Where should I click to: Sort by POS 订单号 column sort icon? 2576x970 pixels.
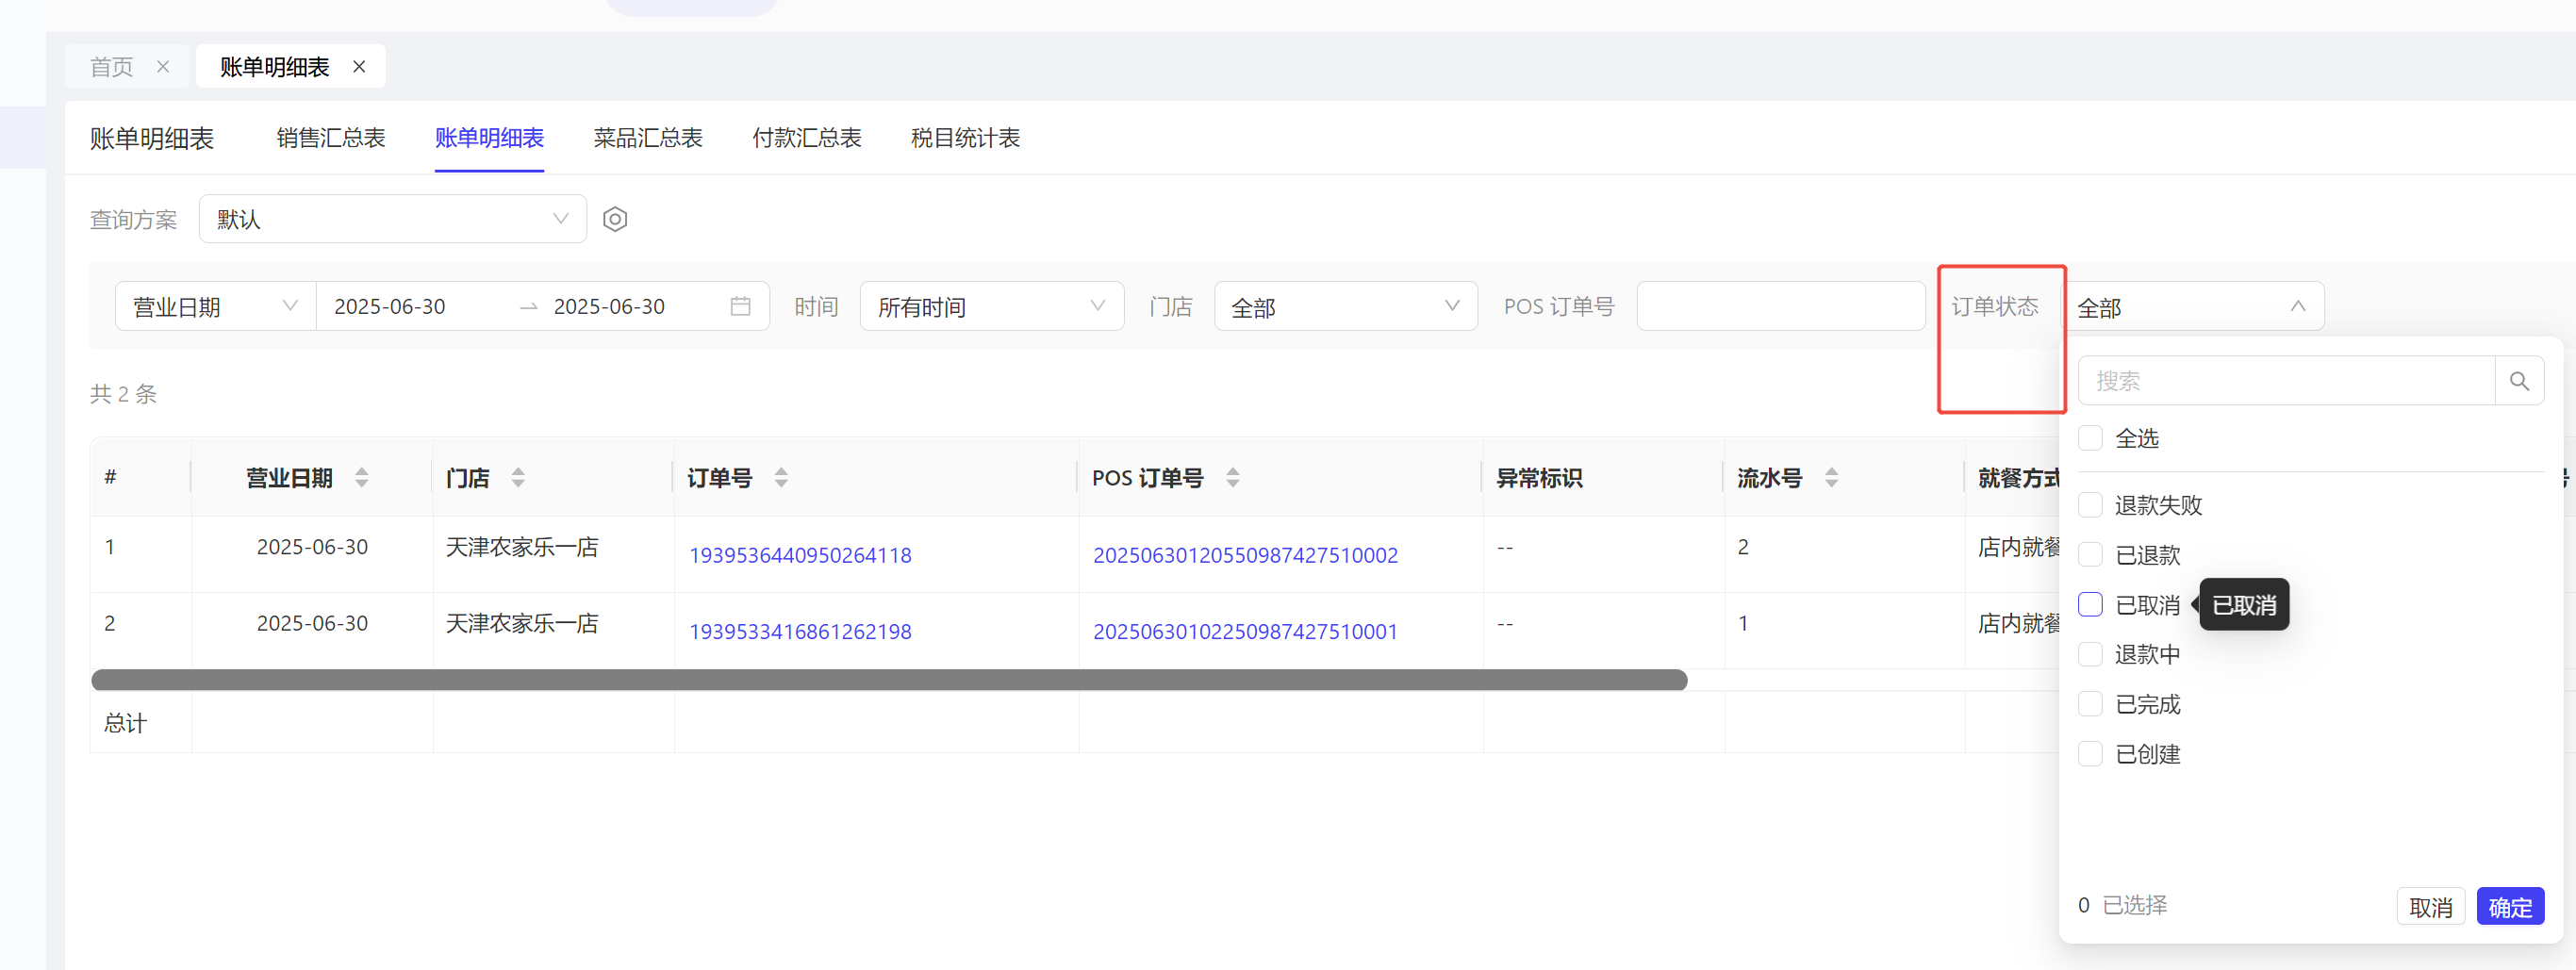coord(1233,478)
